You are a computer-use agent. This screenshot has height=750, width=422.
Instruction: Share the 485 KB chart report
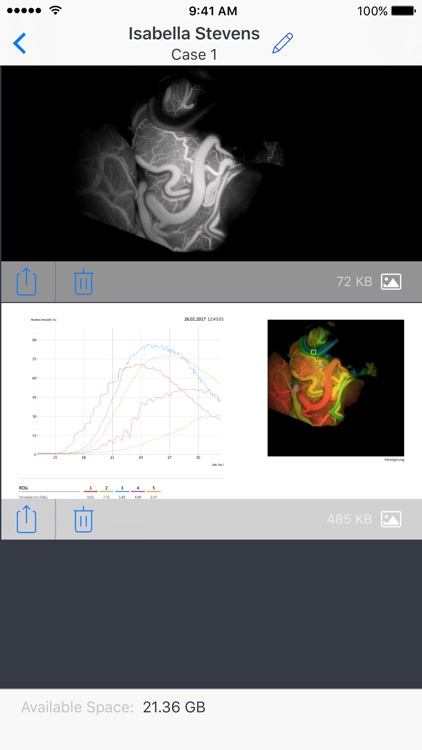(x=27, y=519)
